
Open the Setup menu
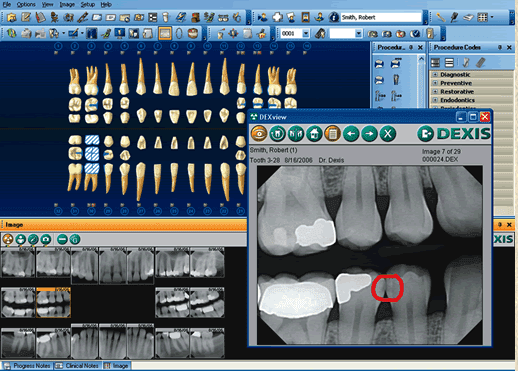pos(88,5)
